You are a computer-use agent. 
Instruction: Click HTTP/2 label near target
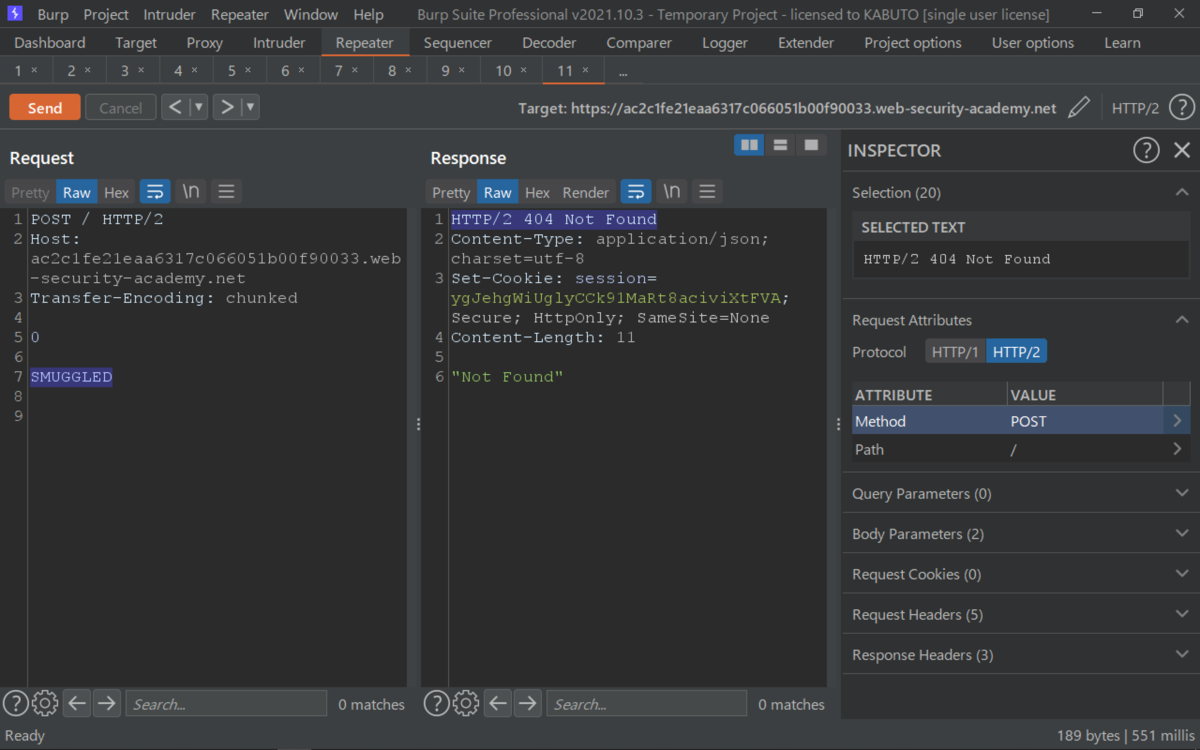(x=1135, y=108)
